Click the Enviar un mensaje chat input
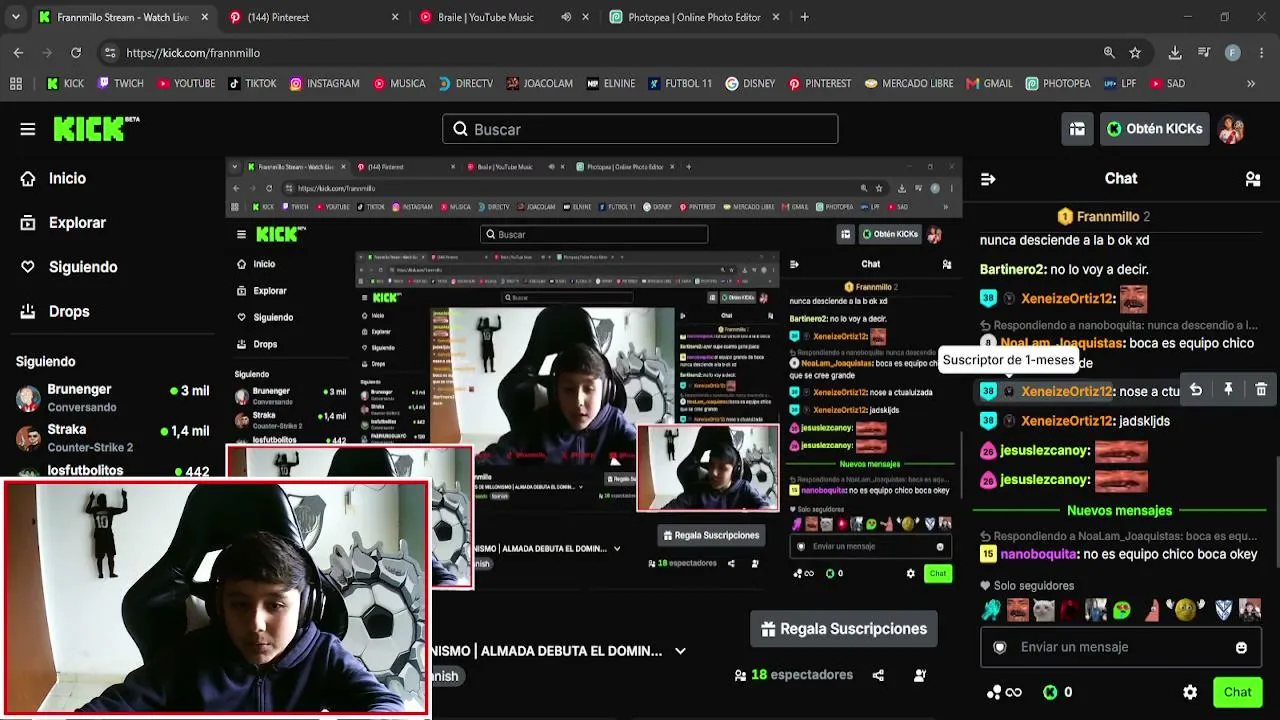 1120,647
